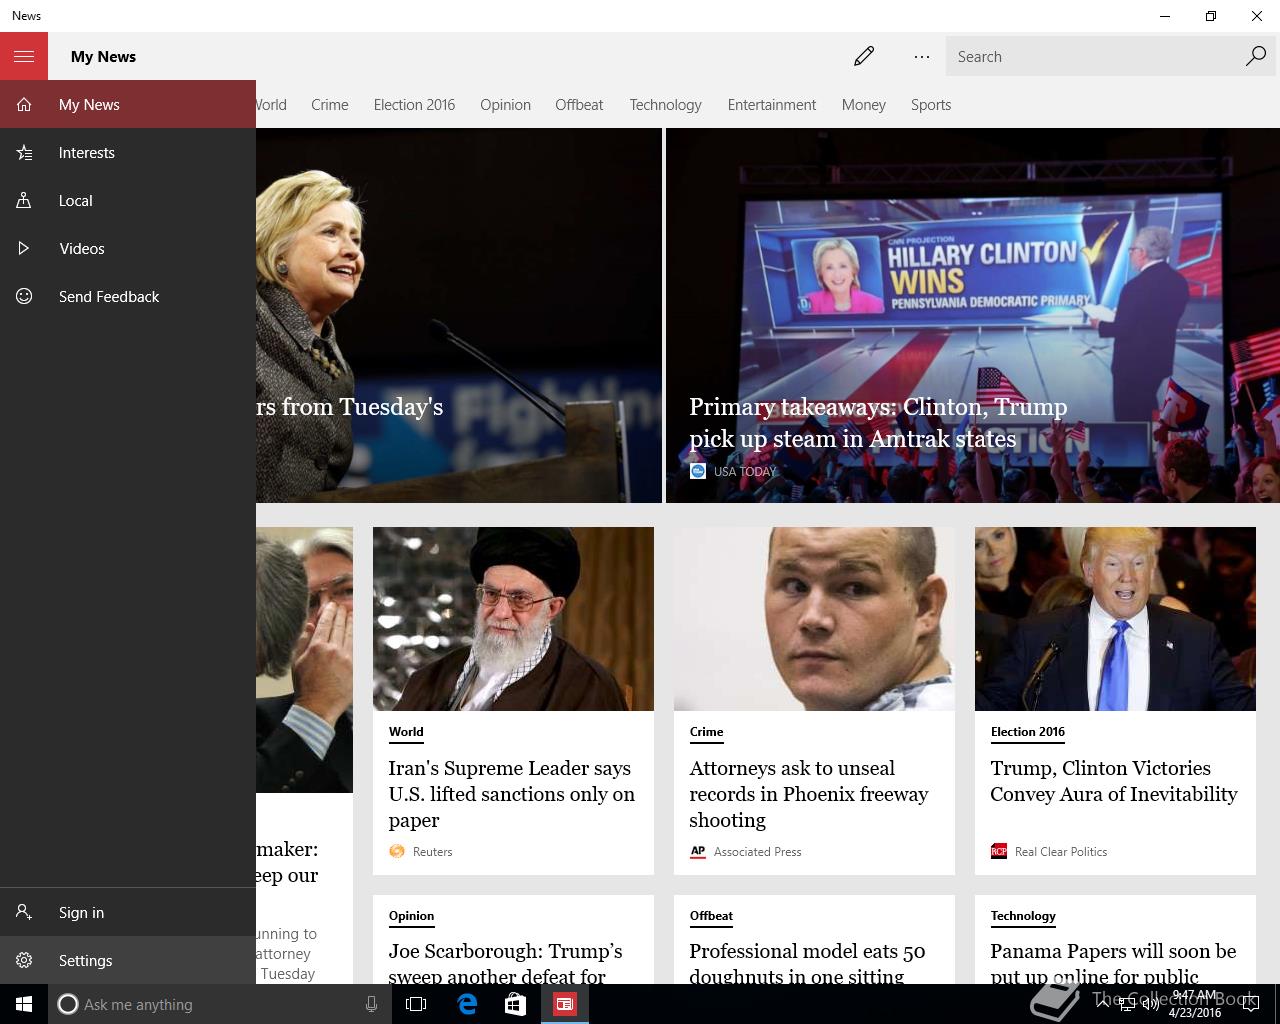Click the Send Feedback smiley icon

tap(24, 296)
